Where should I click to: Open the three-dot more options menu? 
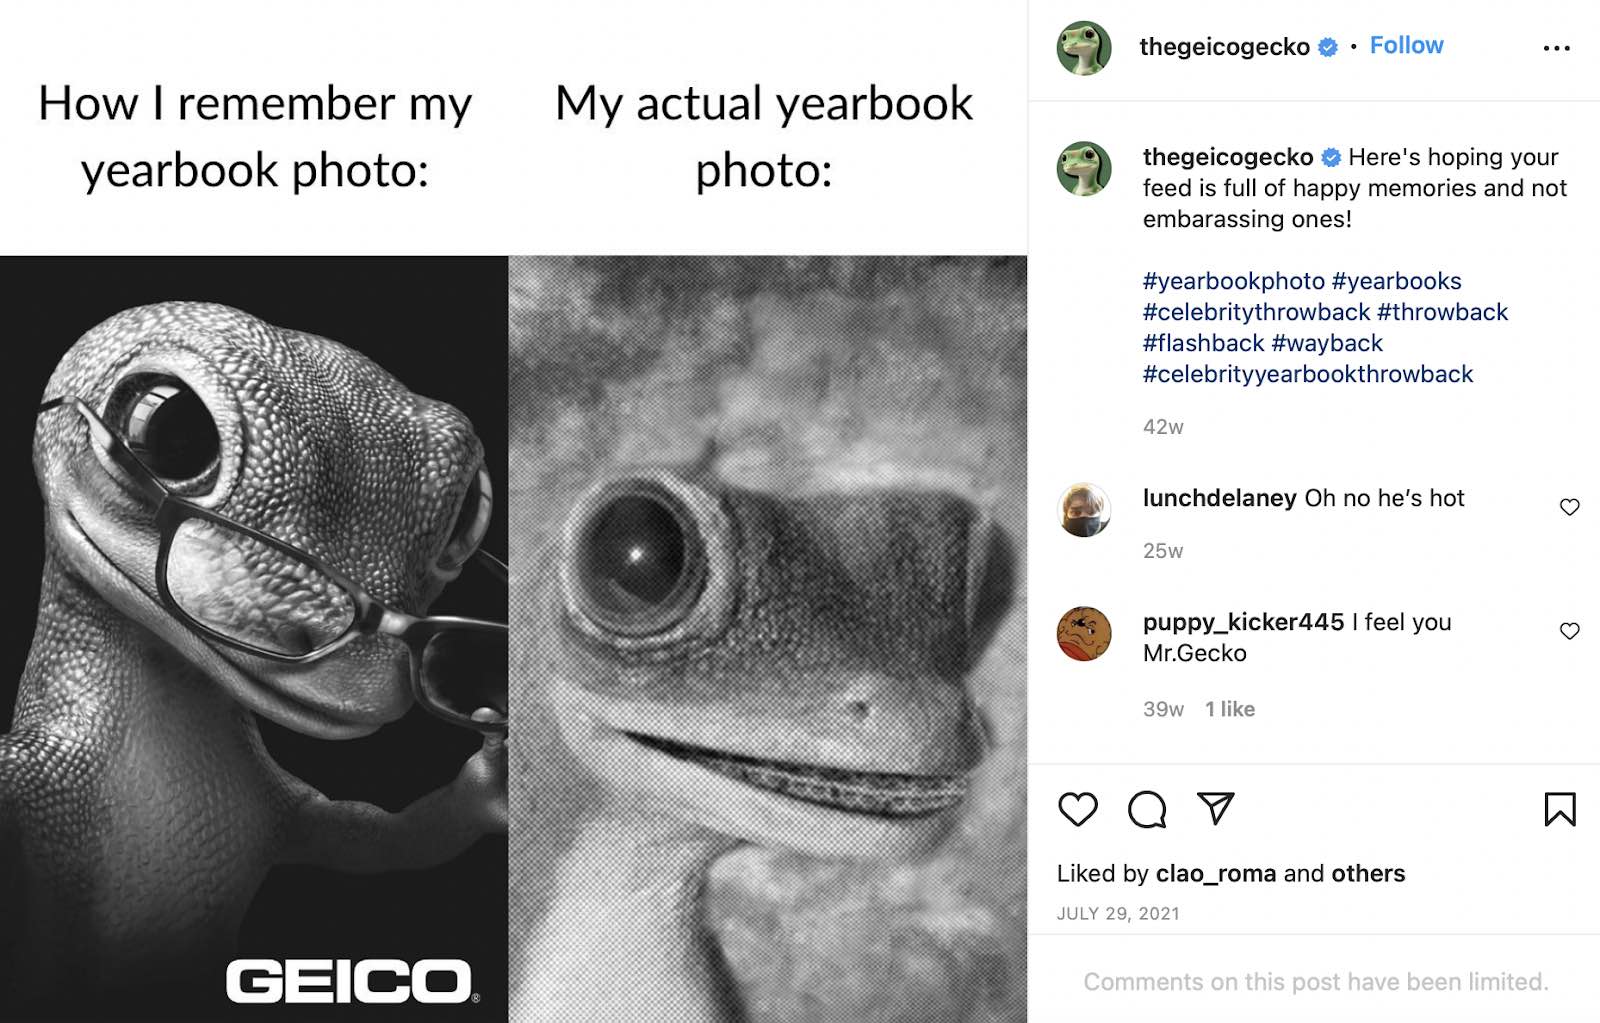pyautogui.click(x=1556, y=48)
